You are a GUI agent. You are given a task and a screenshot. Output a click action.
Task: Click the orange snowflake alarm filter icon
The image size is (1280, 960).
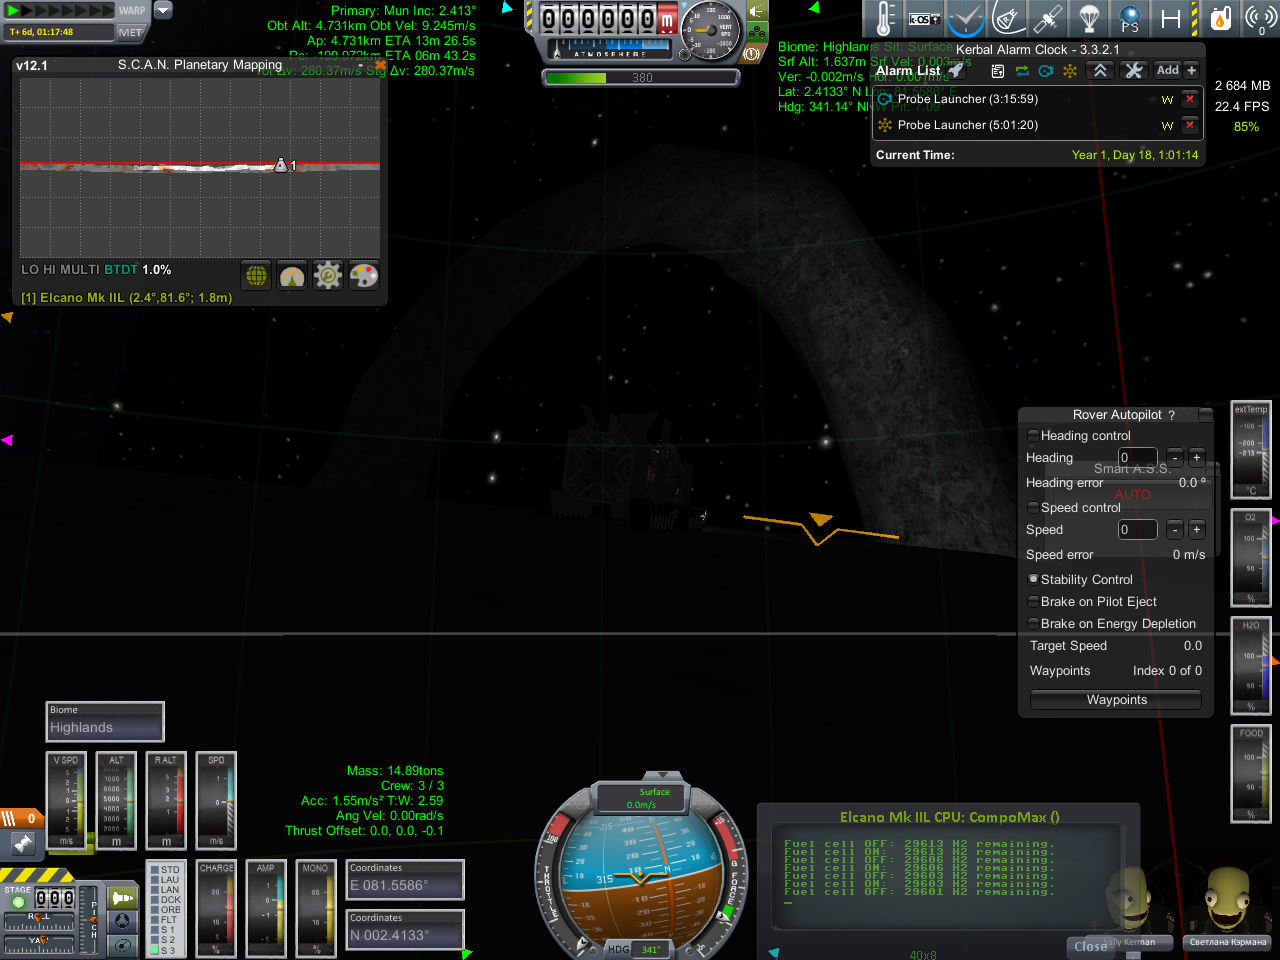tap(1070, 71)
